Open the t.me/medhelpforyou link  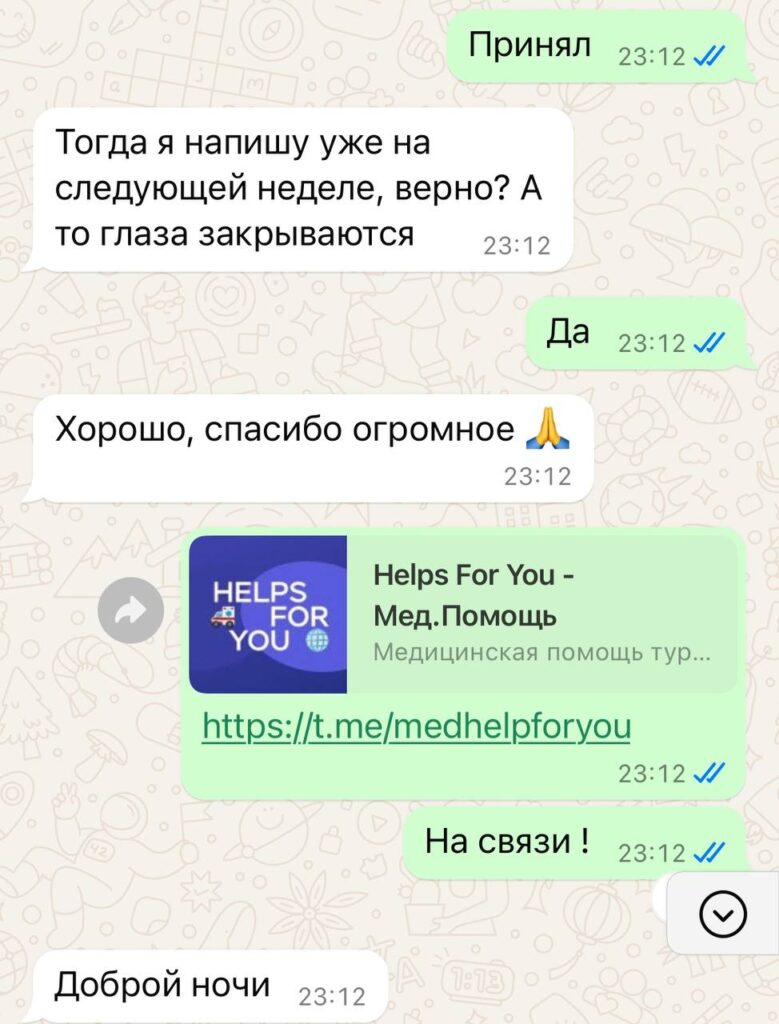click(x=417, y=726)
